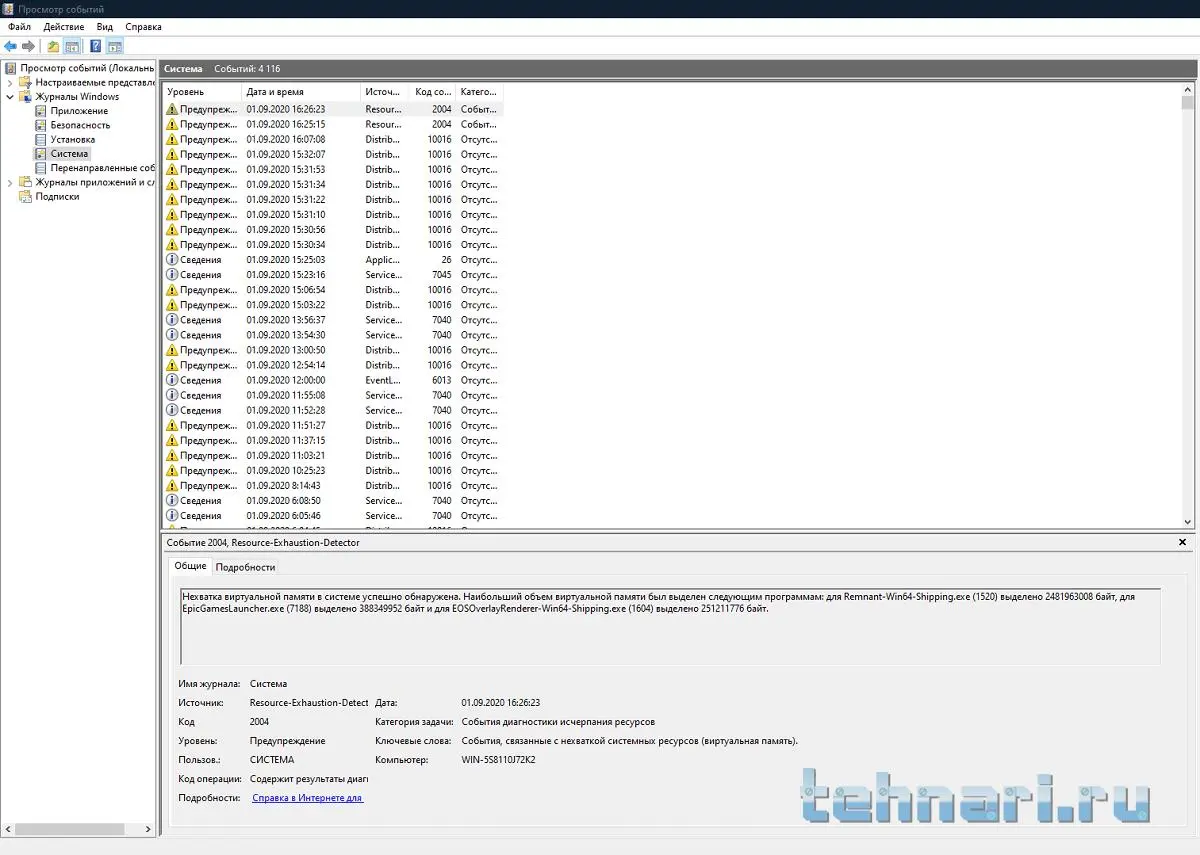The height and width of the screenshot is (855, 1200).
Task: Collapse the Журналы Windows tree node
Action: 10,97
